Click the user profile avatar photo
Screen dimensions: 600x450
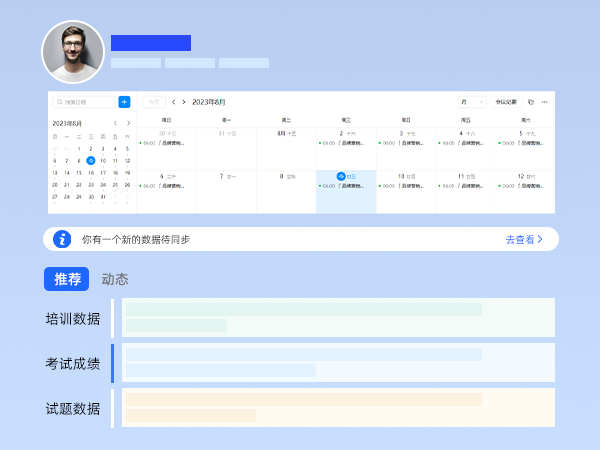click(x=72, y=52)
